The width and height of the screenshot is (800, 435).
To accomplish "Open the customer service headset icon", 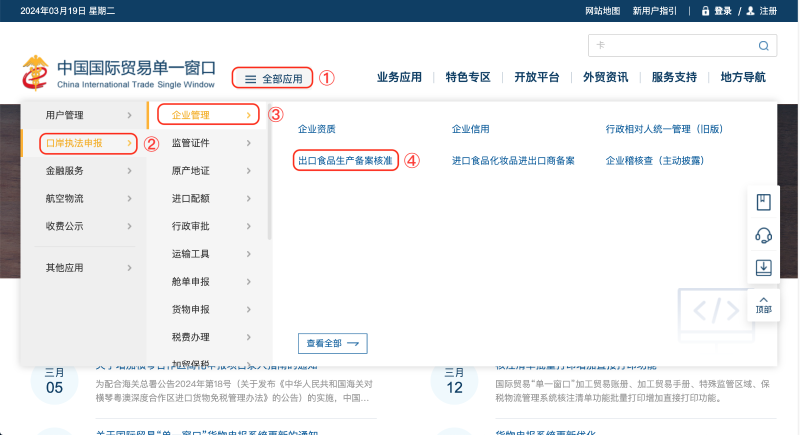I will coord(763,235).
